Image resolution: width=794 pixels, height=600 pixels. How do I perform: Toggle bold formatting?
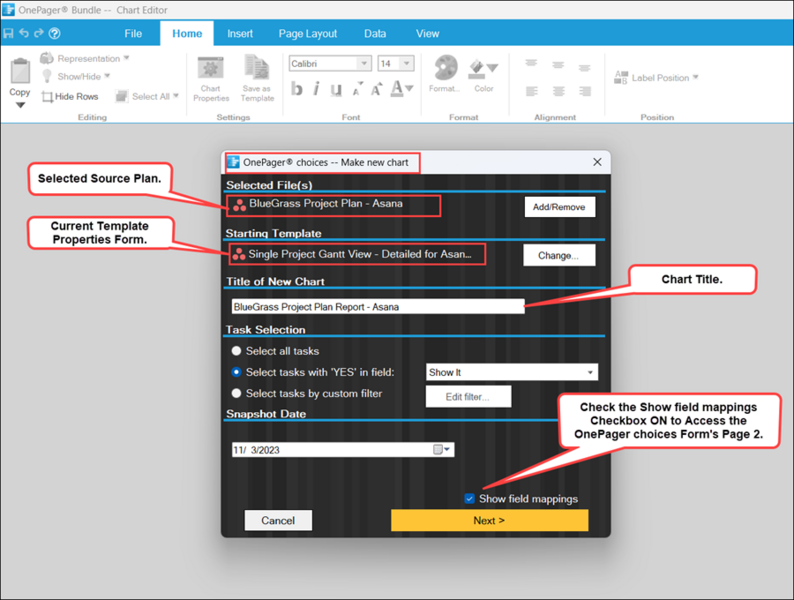pos(297,89)
